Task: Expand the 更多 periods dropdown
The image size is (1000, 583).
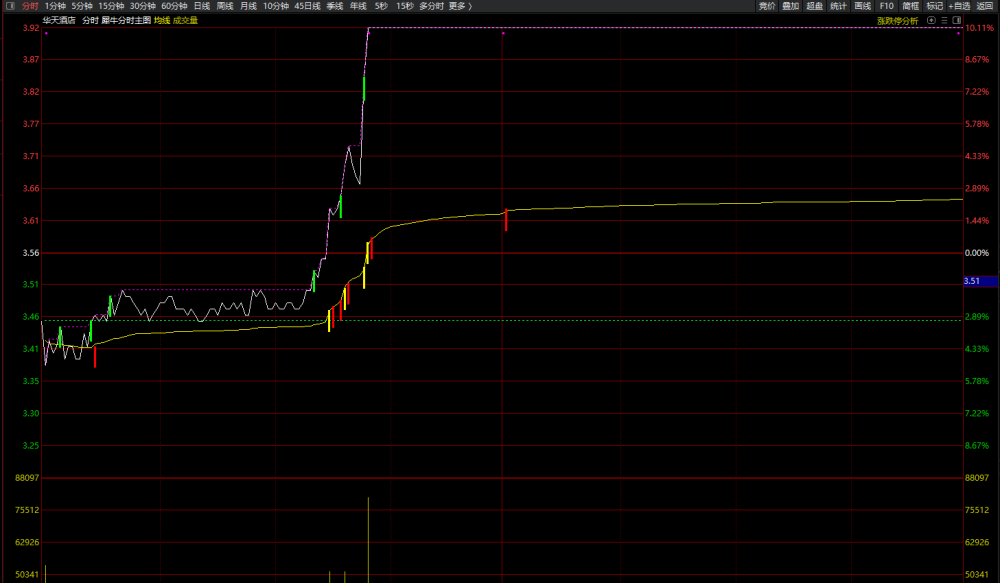Action: (x=460, y=6)
